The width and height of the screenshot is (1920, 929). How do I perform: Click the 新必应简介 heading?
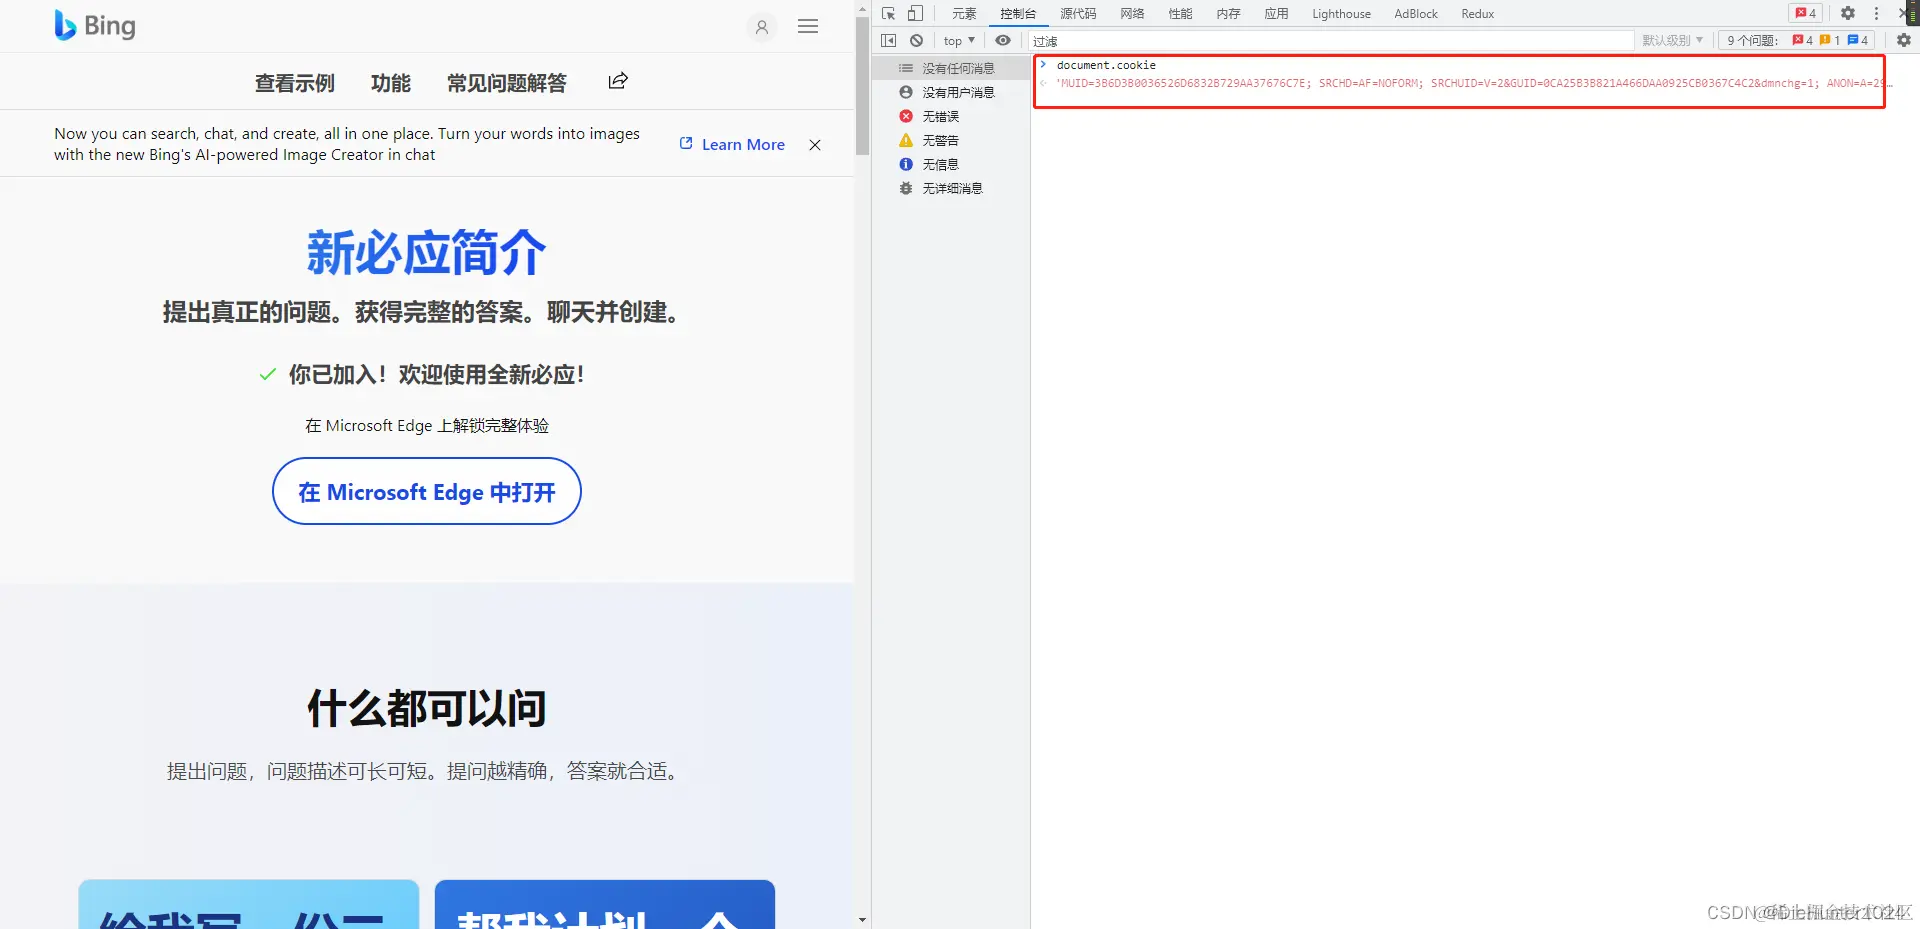click(427, 252)
